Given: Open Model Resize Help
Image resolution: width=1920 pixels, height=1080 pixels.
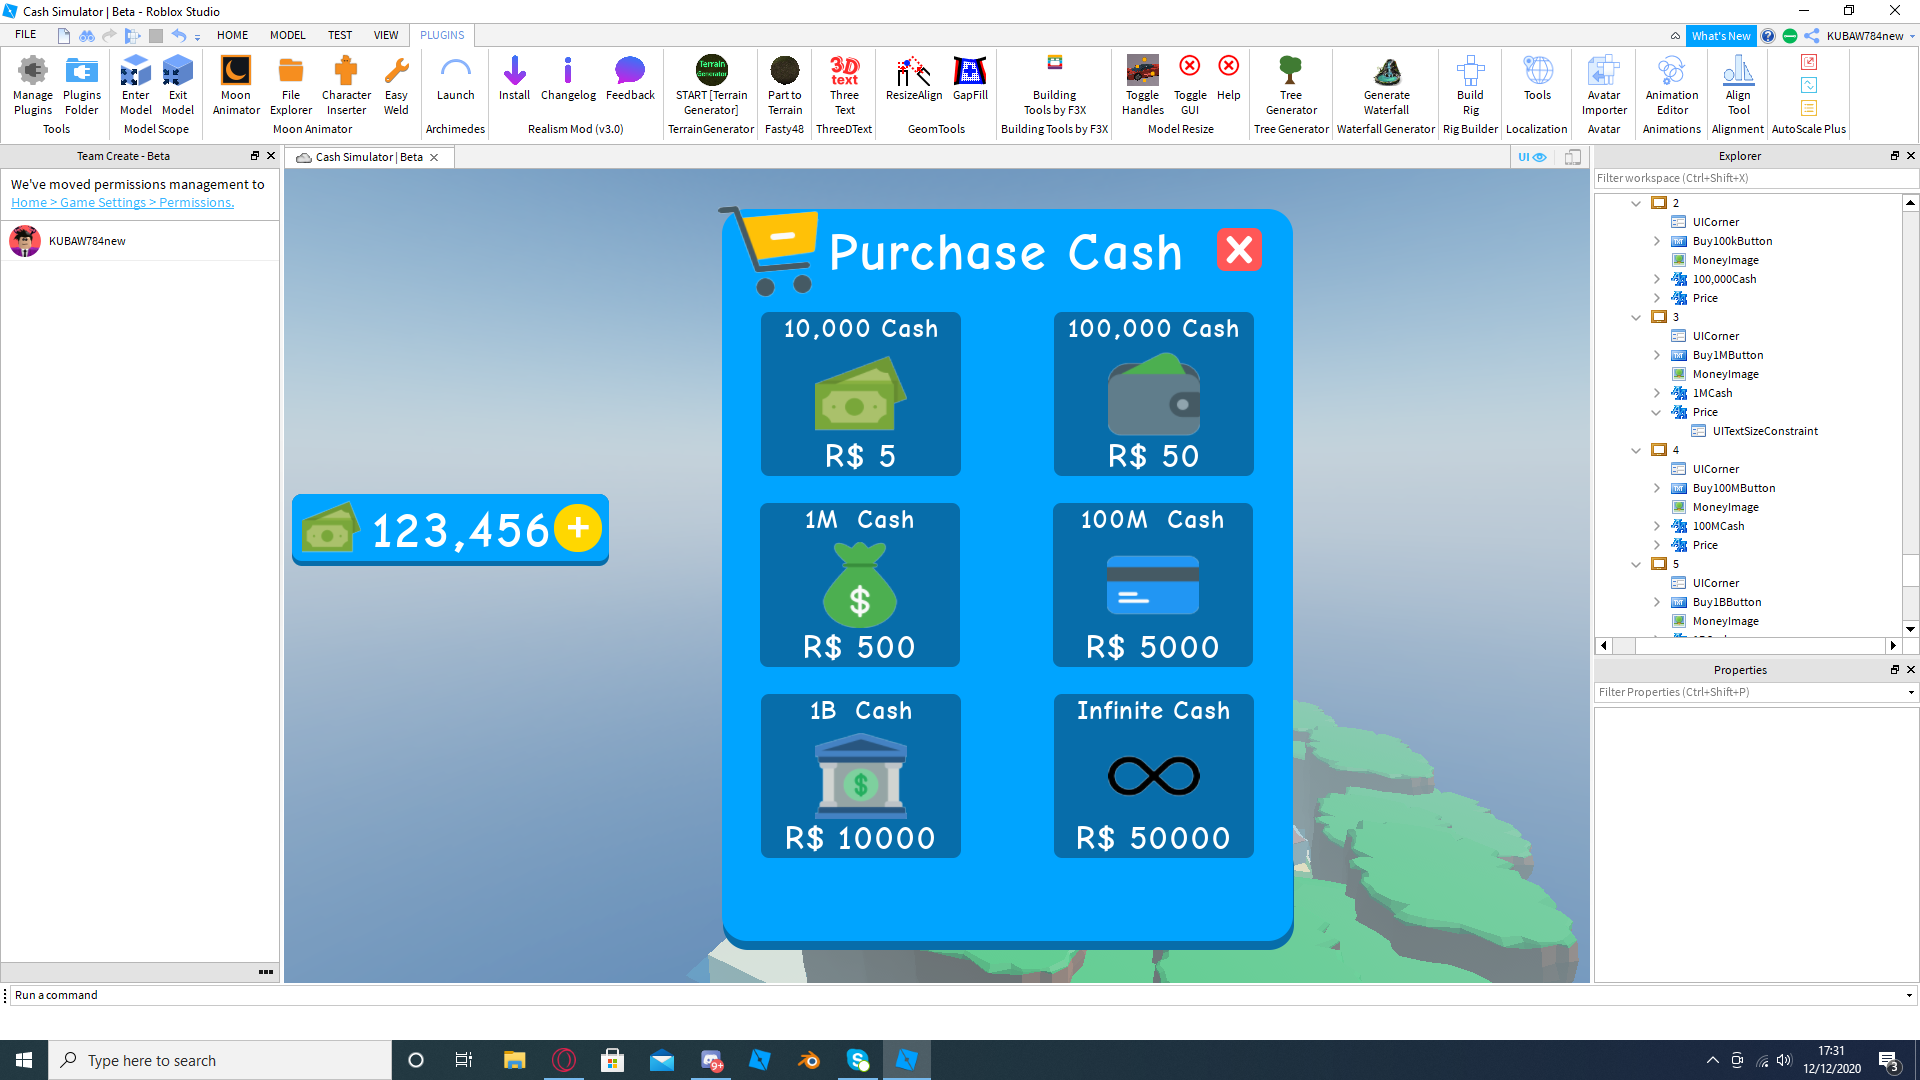Looking at the screenshot, I should pyautogui.click(x=1229, y=80).
